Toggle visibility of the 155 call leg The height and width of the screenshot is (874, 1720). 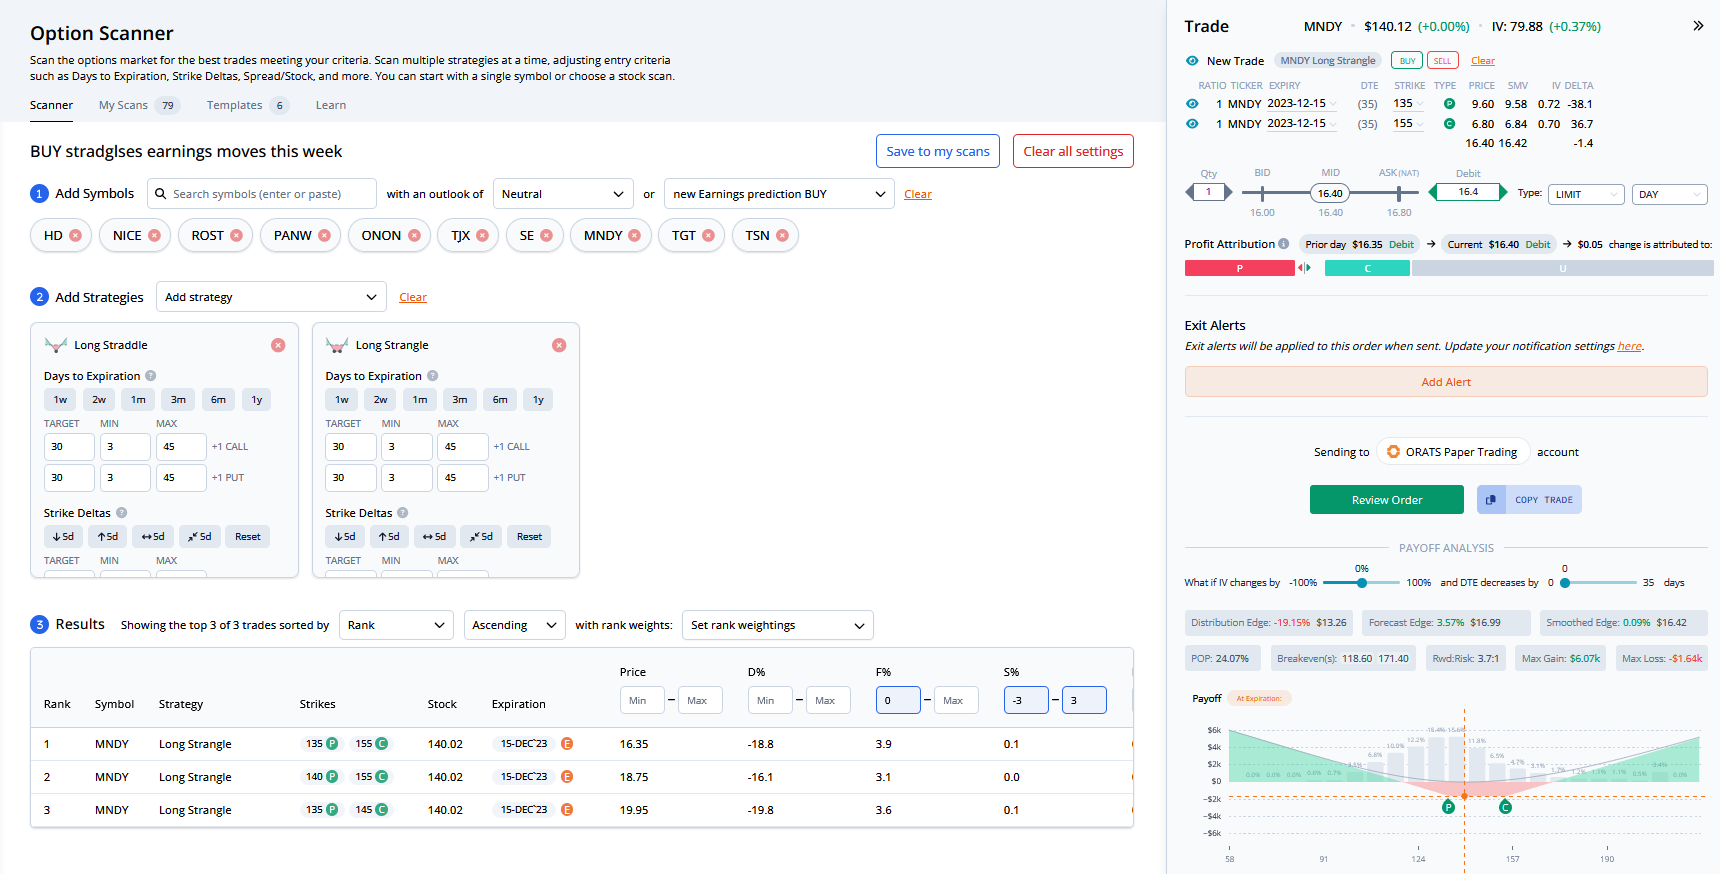(1192, 124)
